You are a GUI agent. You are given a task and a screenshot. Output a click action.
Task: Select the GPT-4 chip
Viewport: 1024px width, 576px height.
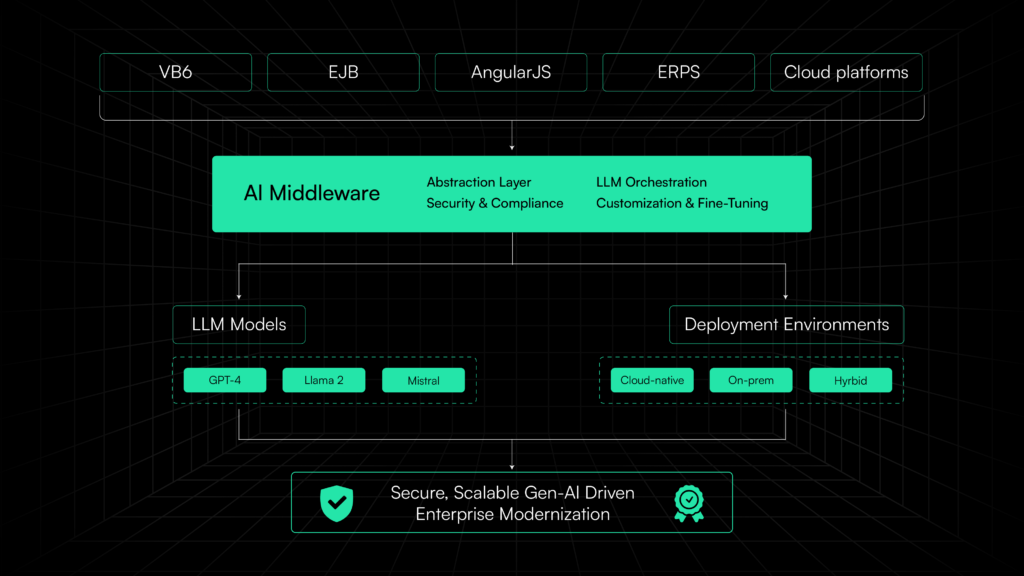click(225, 381)
